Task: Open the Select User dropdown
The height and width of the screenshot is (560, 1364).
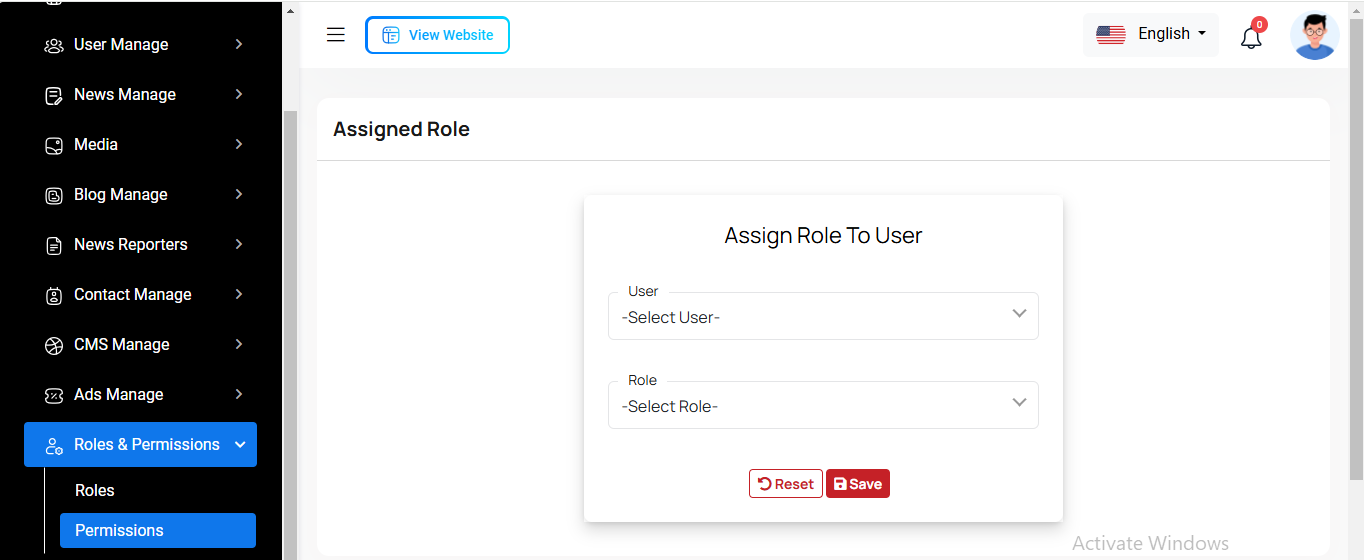Action: [822, 316]
